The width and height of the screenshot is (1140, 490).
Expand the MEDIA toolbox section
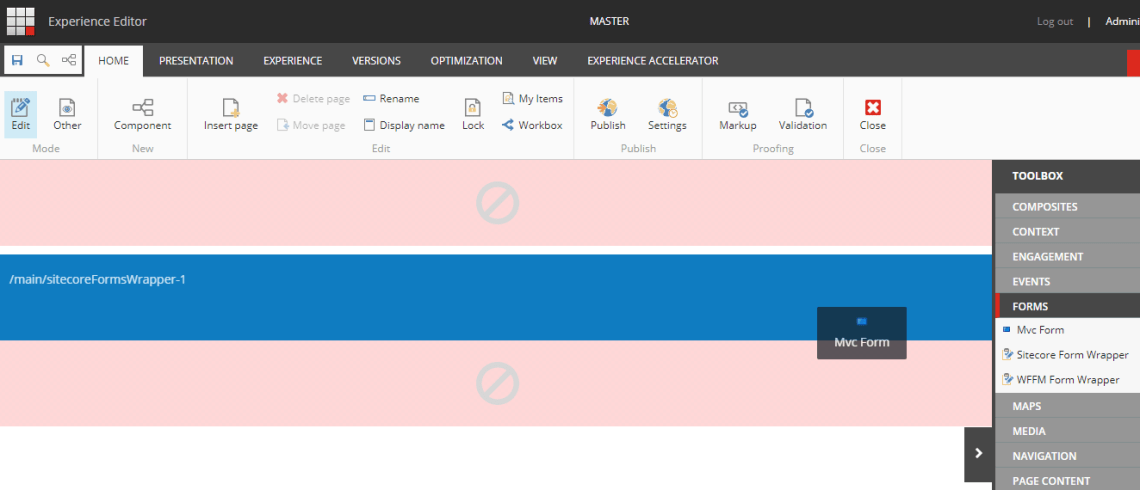pyautogui.click(x=1067, y=431)
